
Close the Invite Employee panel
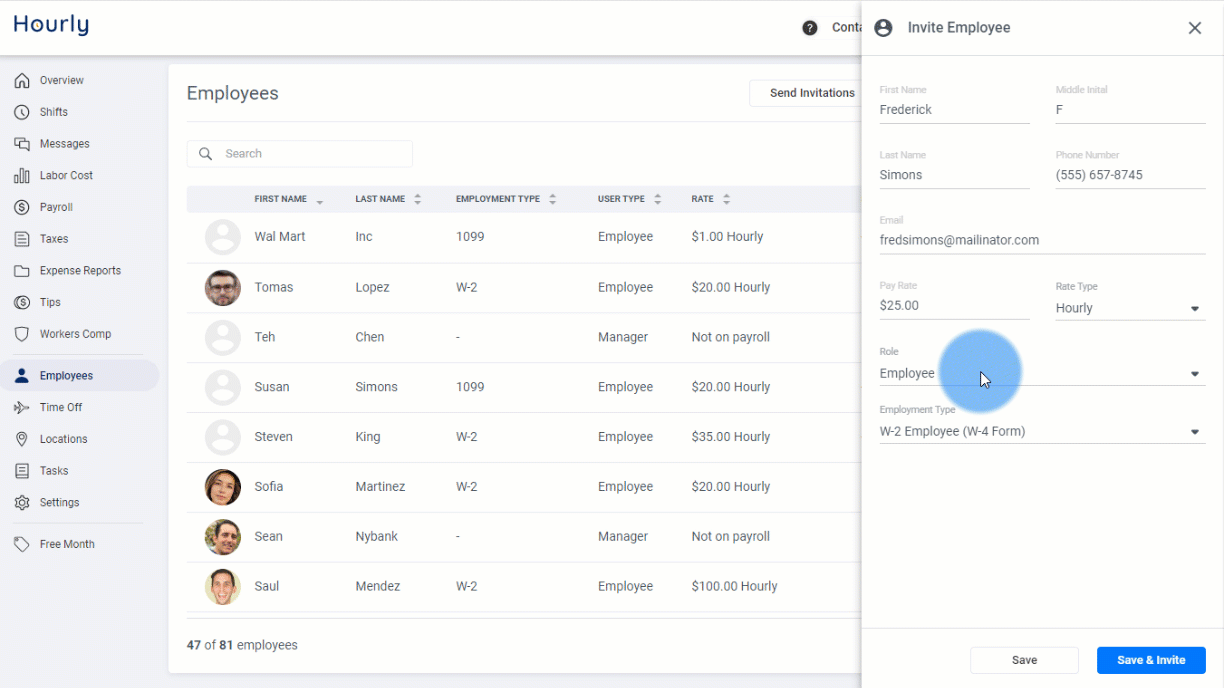coord(1195,28)
